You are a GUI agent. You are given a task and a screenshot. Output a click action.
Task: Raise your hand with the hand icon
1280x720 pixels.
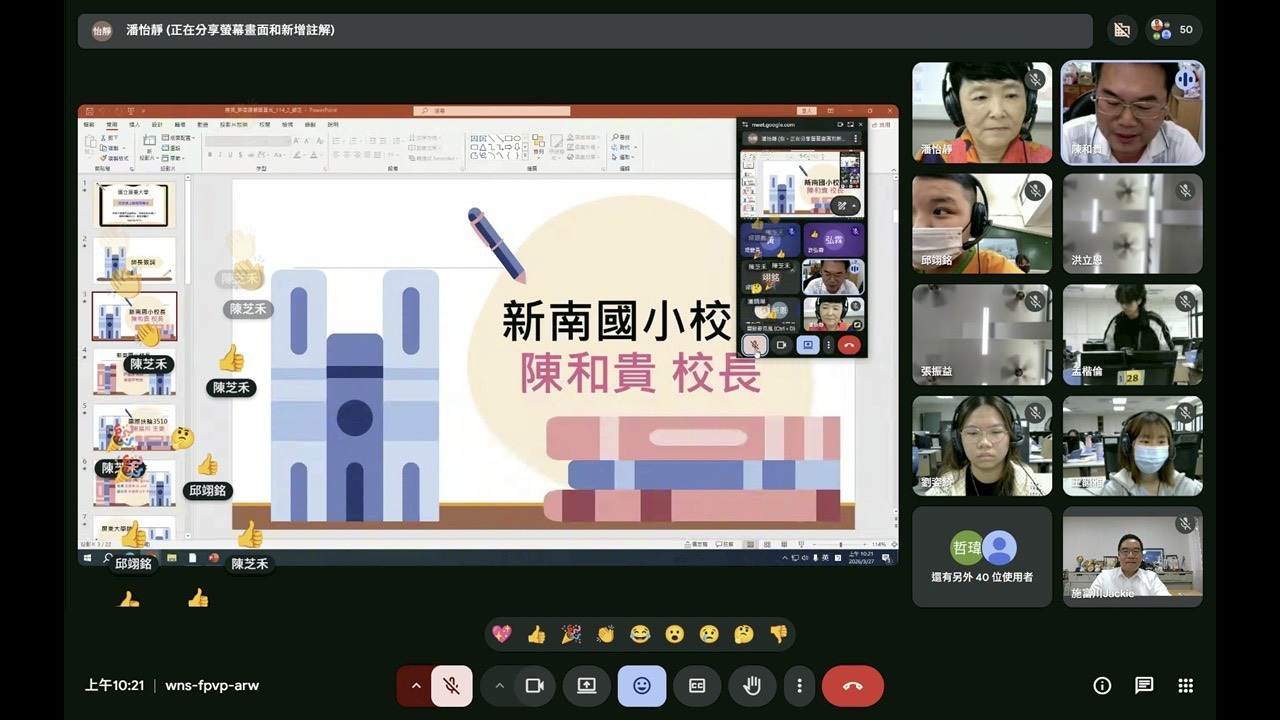(752, 686)
